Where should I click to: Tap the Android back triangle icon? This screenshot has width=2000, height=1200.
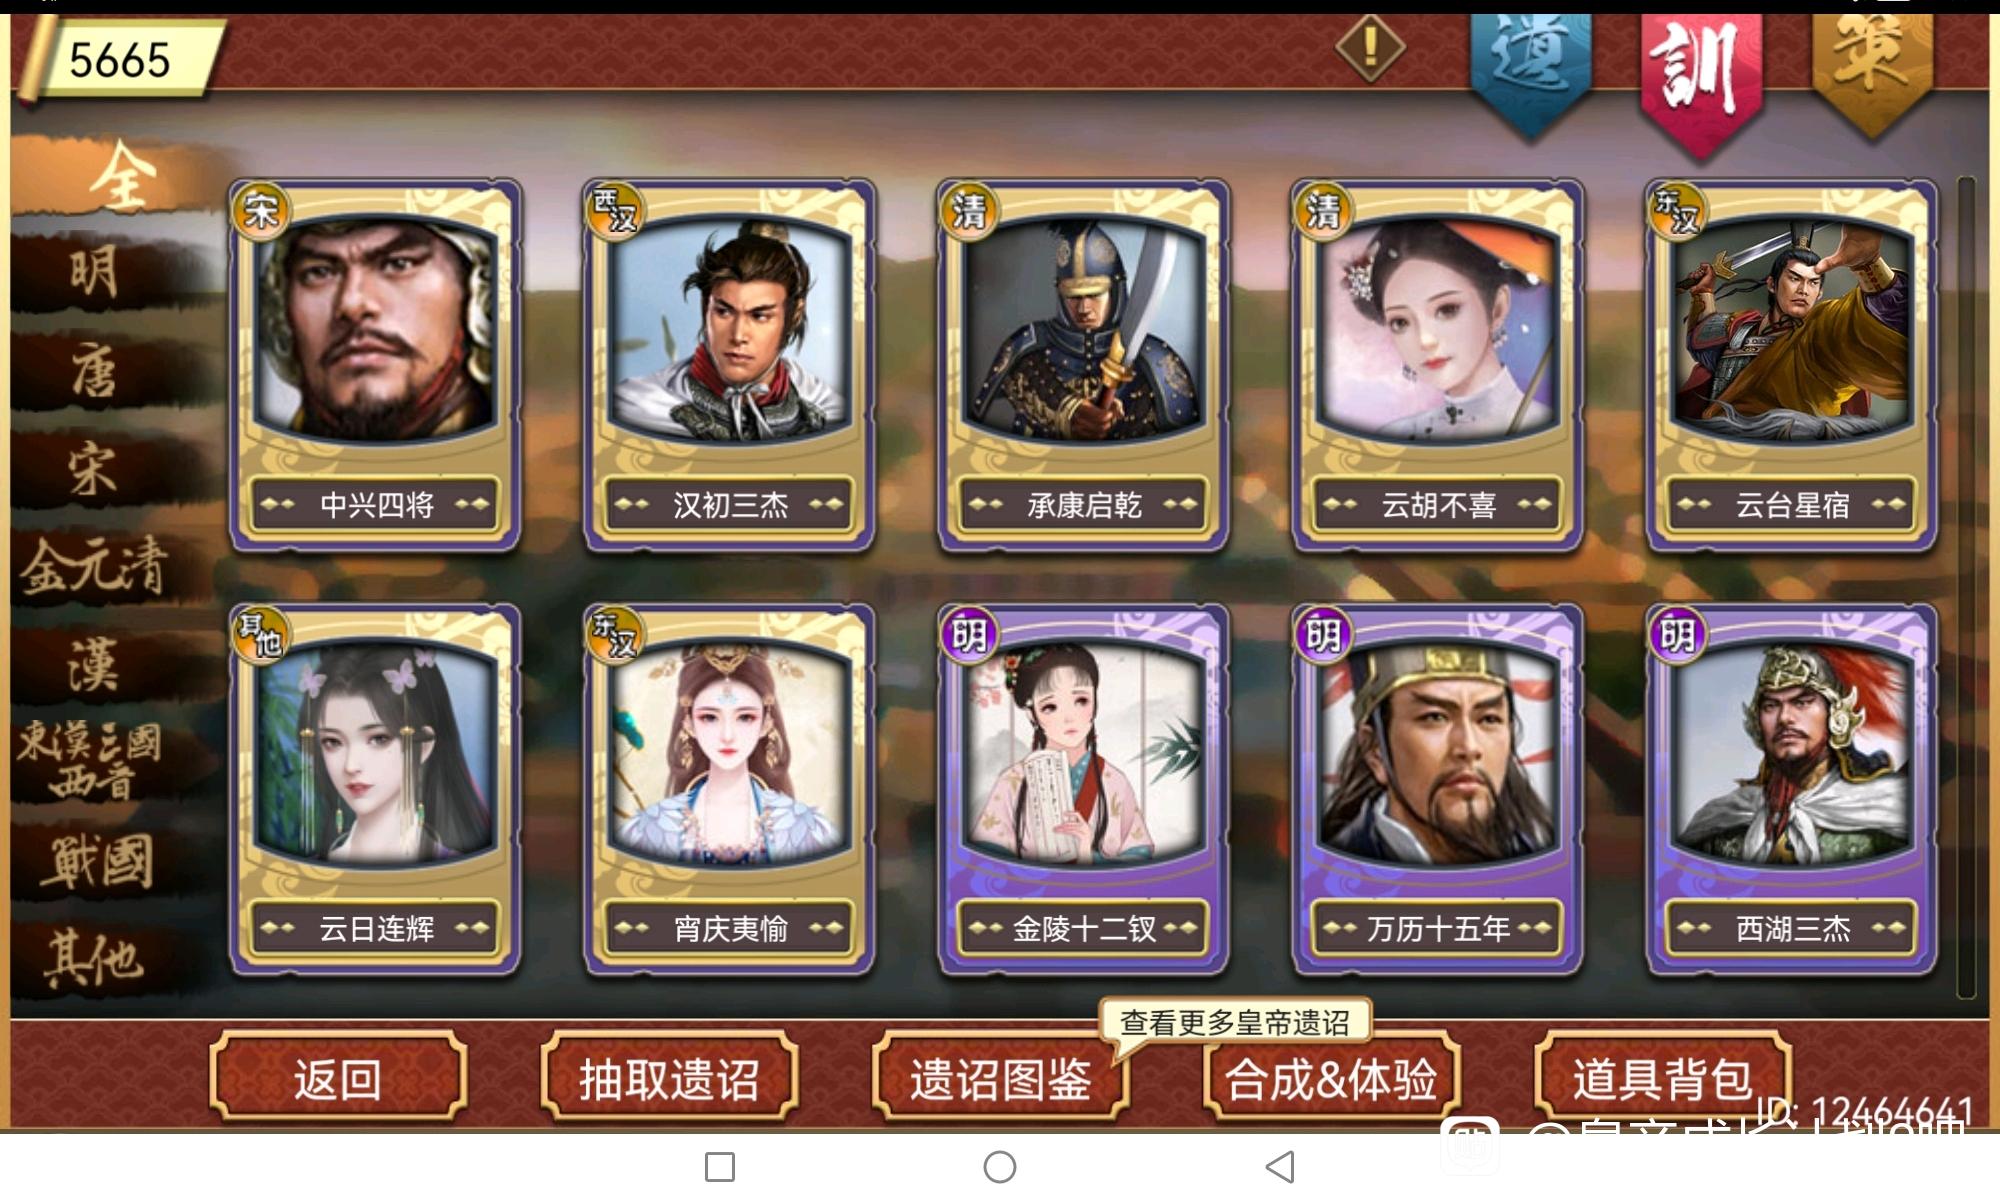(x=1280, y=1166)
